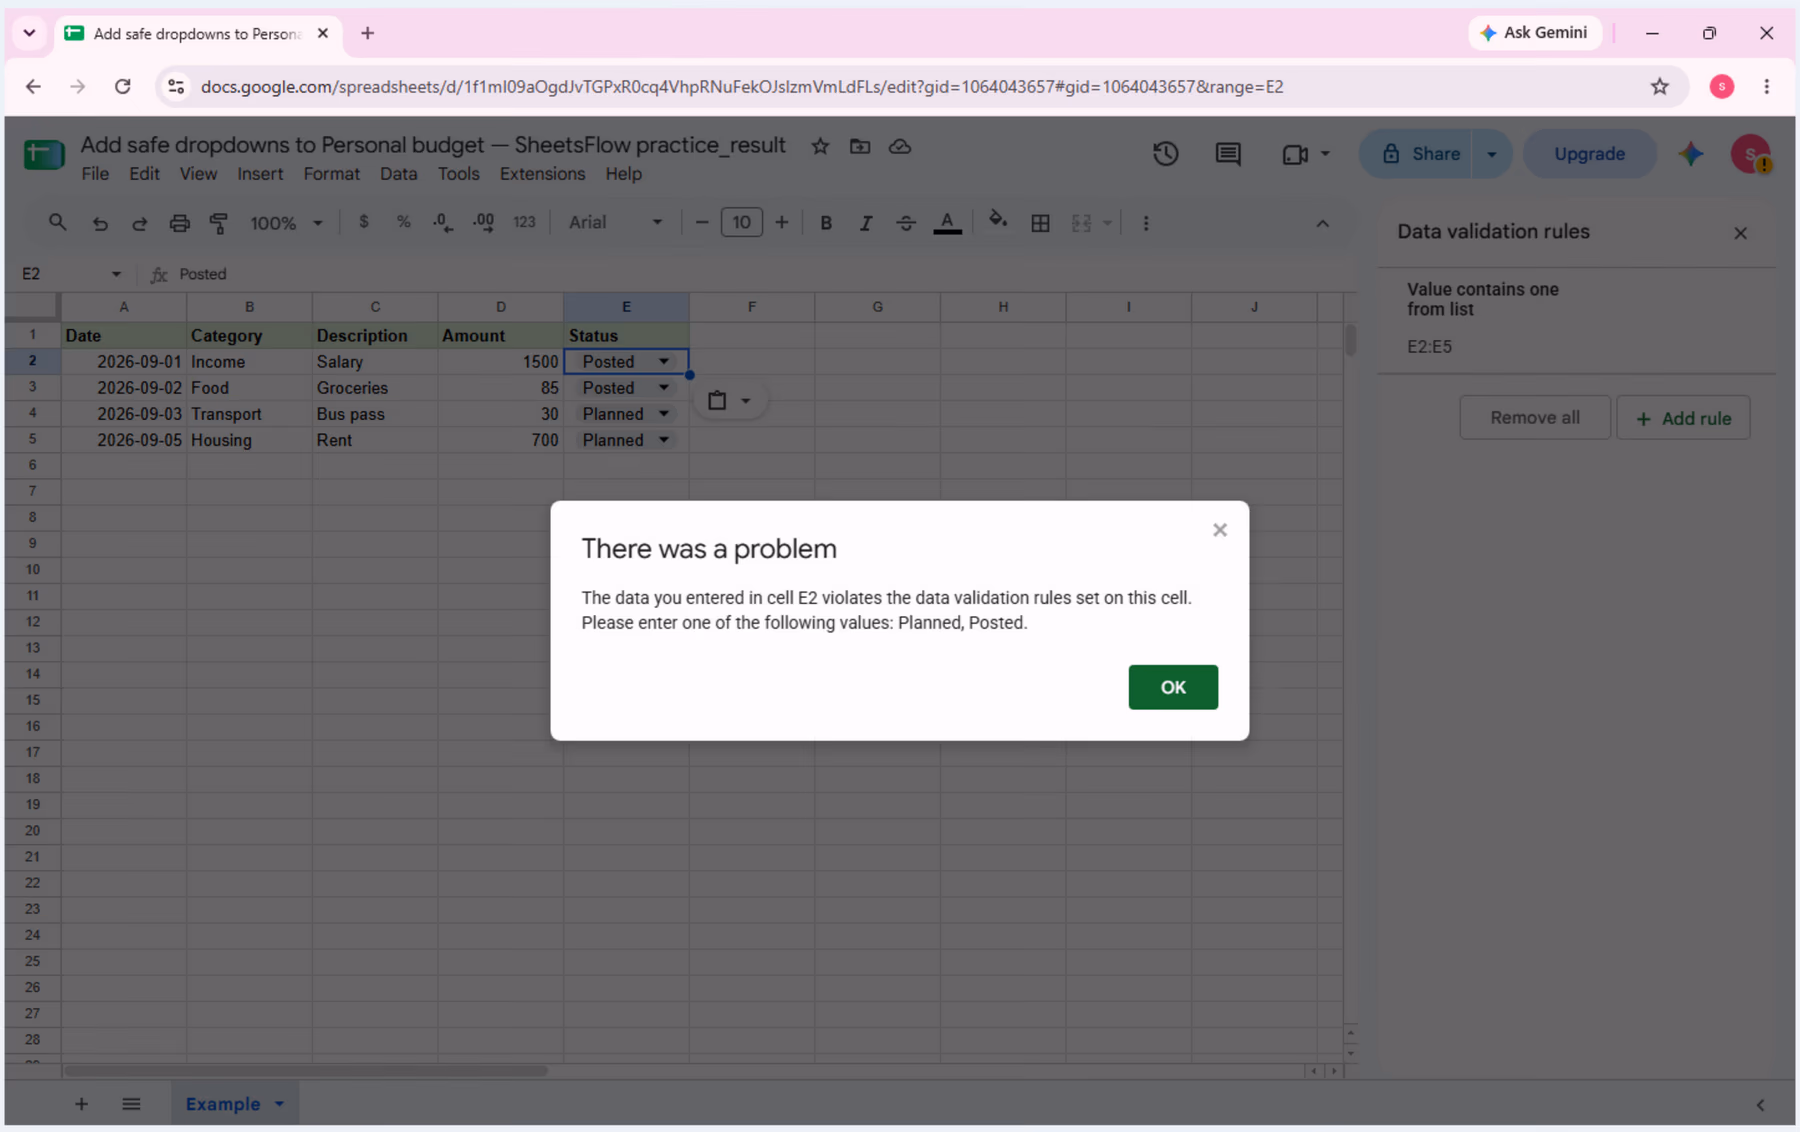Open the Arial font dropdown
The width and height of the screenshot is (1800, 1132).
[x=615, y=222]
